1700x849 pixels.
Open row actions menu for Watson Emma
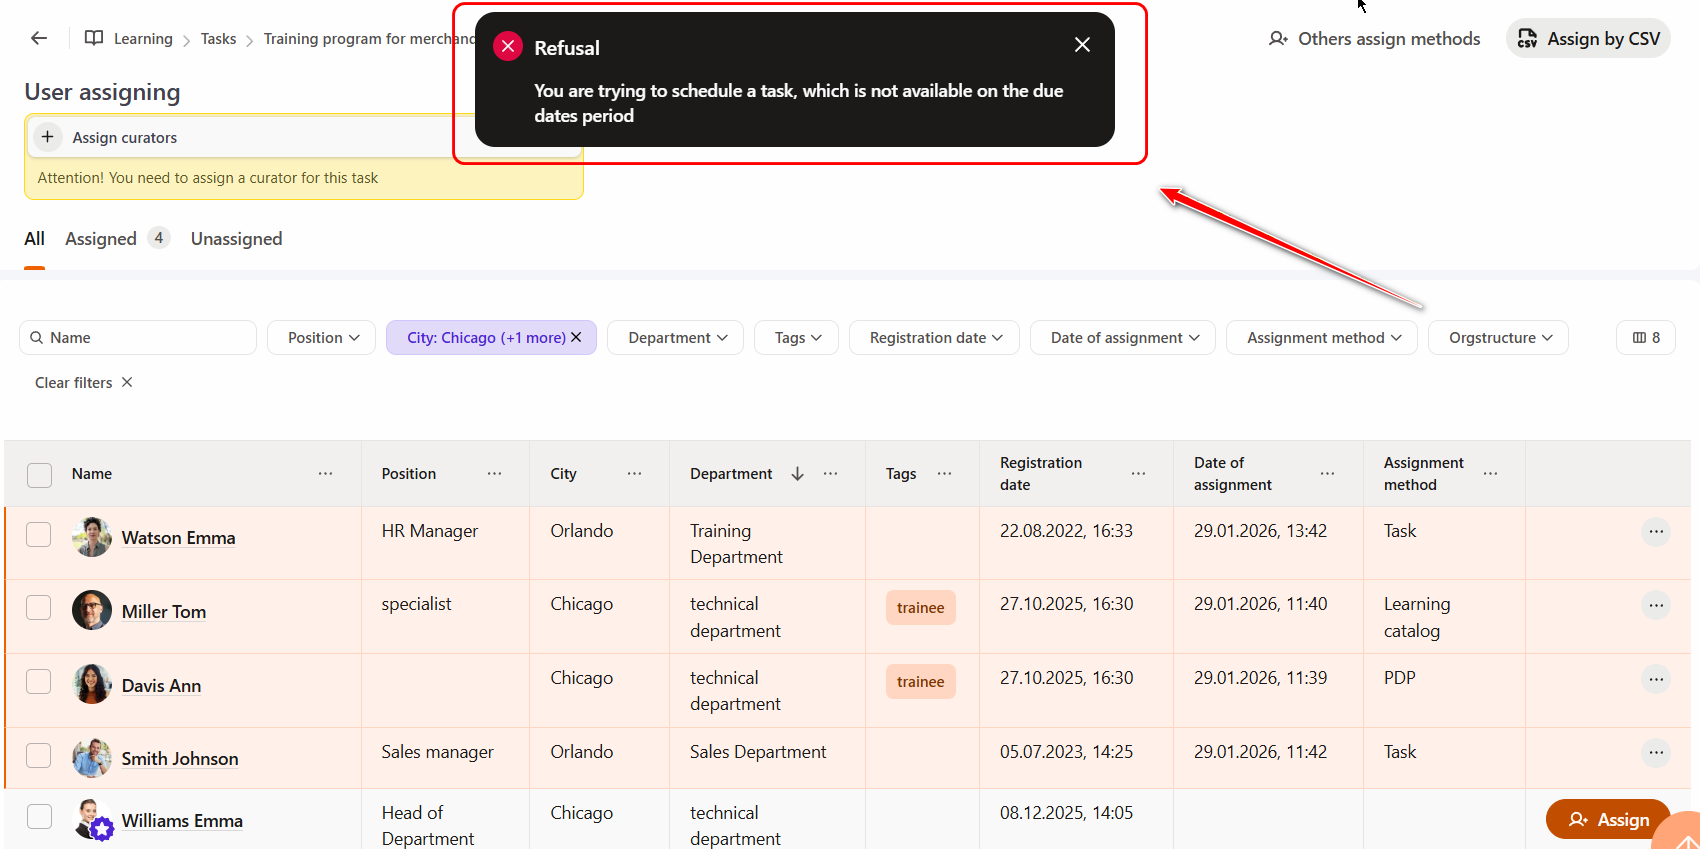tap(1656, 532)
